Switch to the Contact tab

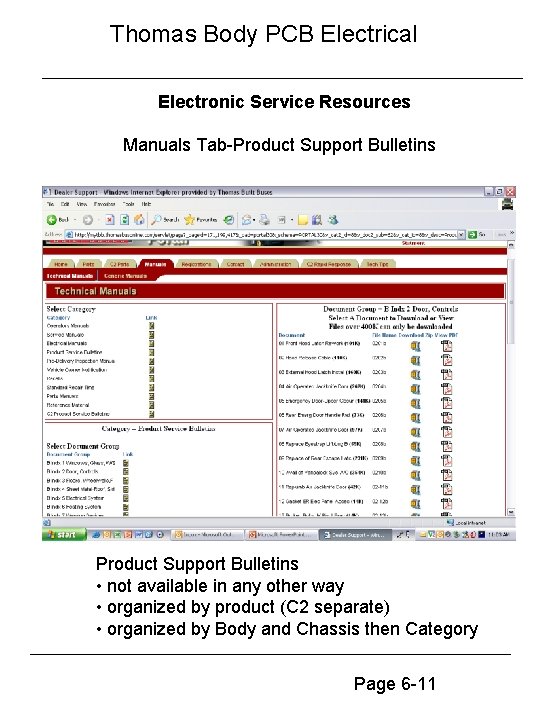tap(235, 264)
